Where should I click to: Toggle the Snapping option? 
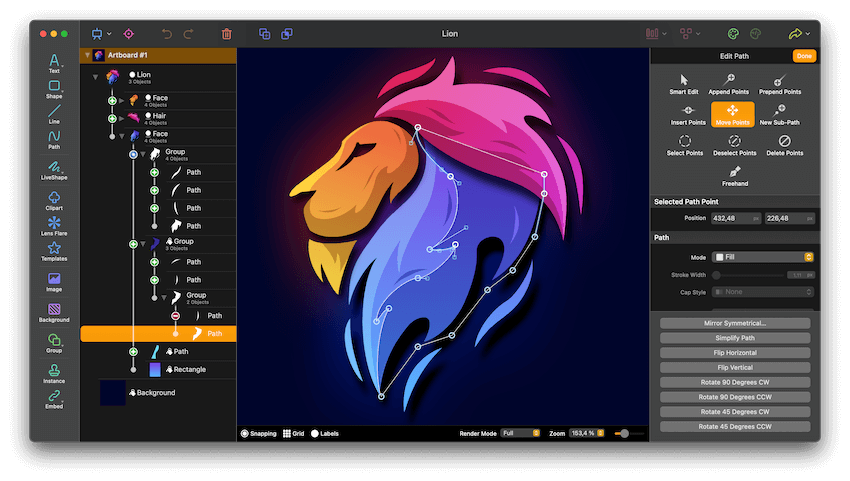tap(258, 434)
